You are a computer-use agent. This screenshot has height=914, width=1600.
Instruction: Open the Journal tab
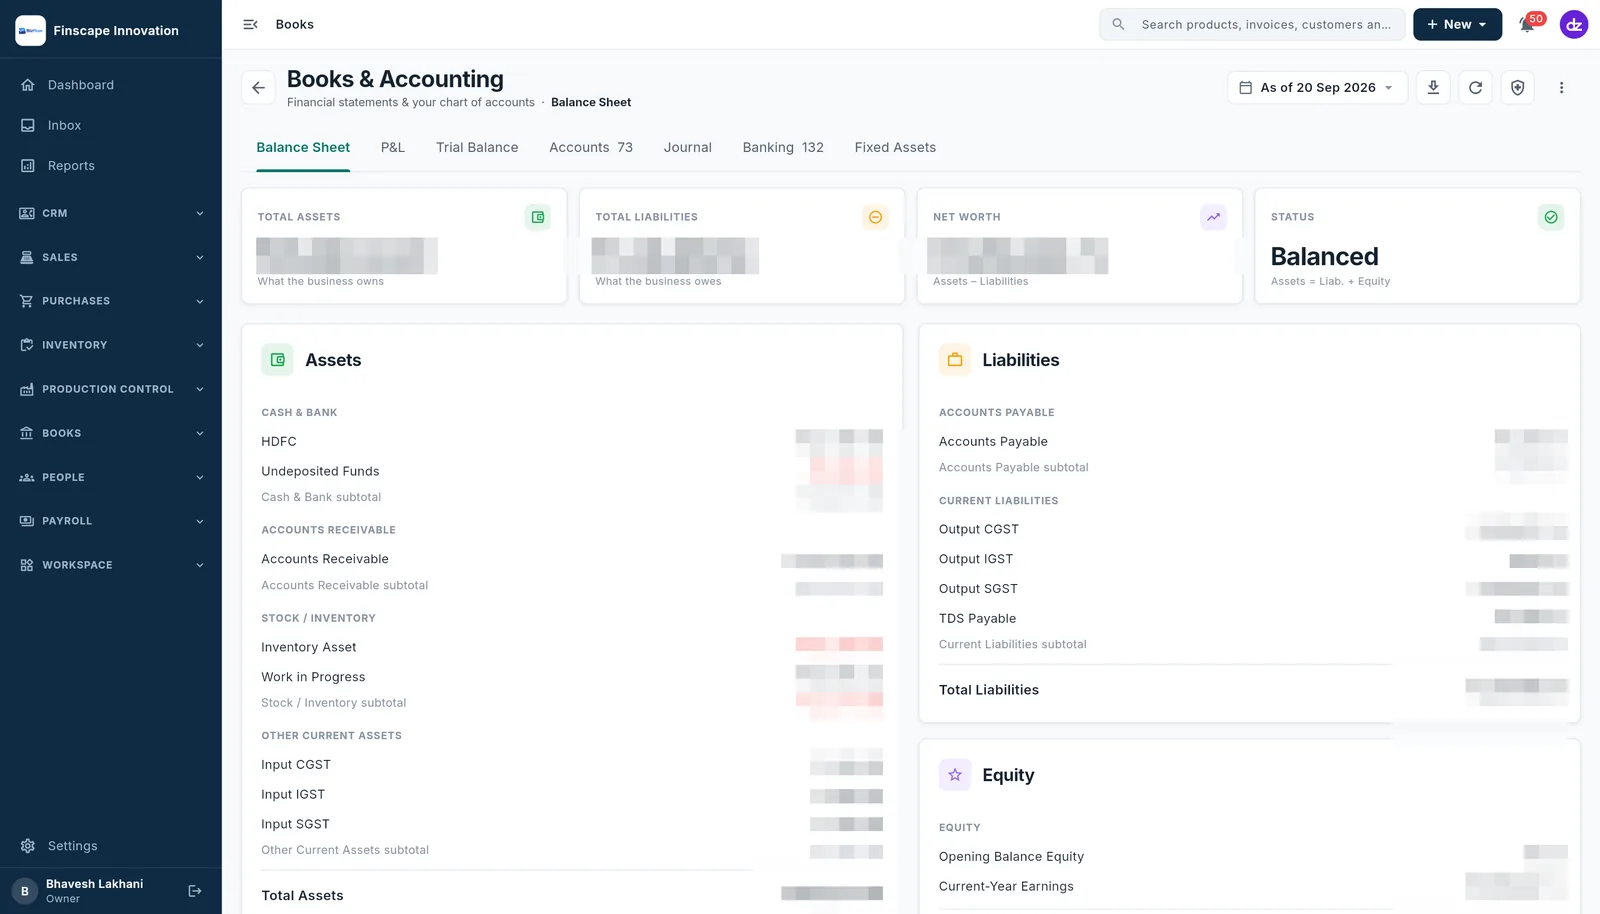(x=688, y=147)
